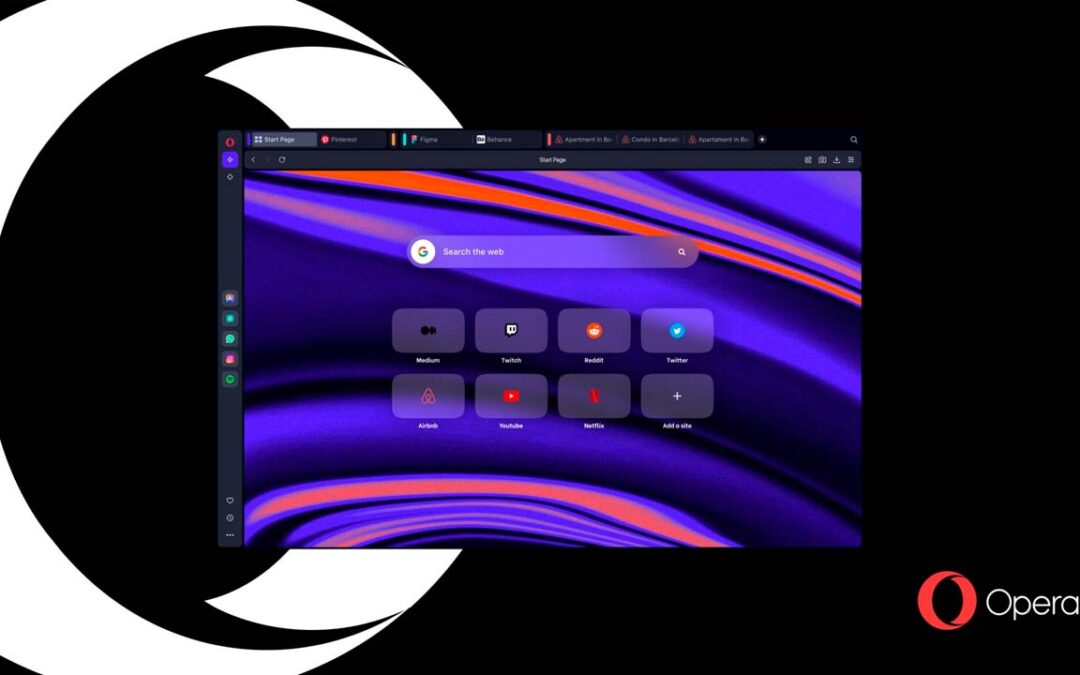Switch to the first Apartment in Bu… tab

point(584,140)
